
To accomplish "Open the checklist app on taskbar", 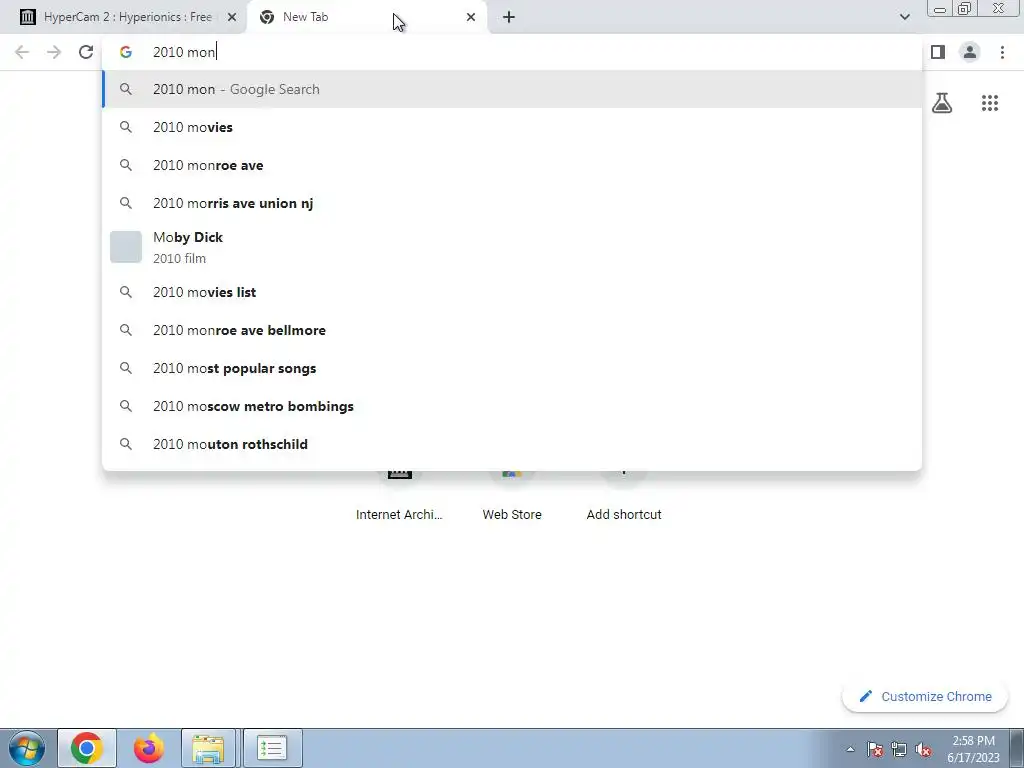I will coord(272,748).
